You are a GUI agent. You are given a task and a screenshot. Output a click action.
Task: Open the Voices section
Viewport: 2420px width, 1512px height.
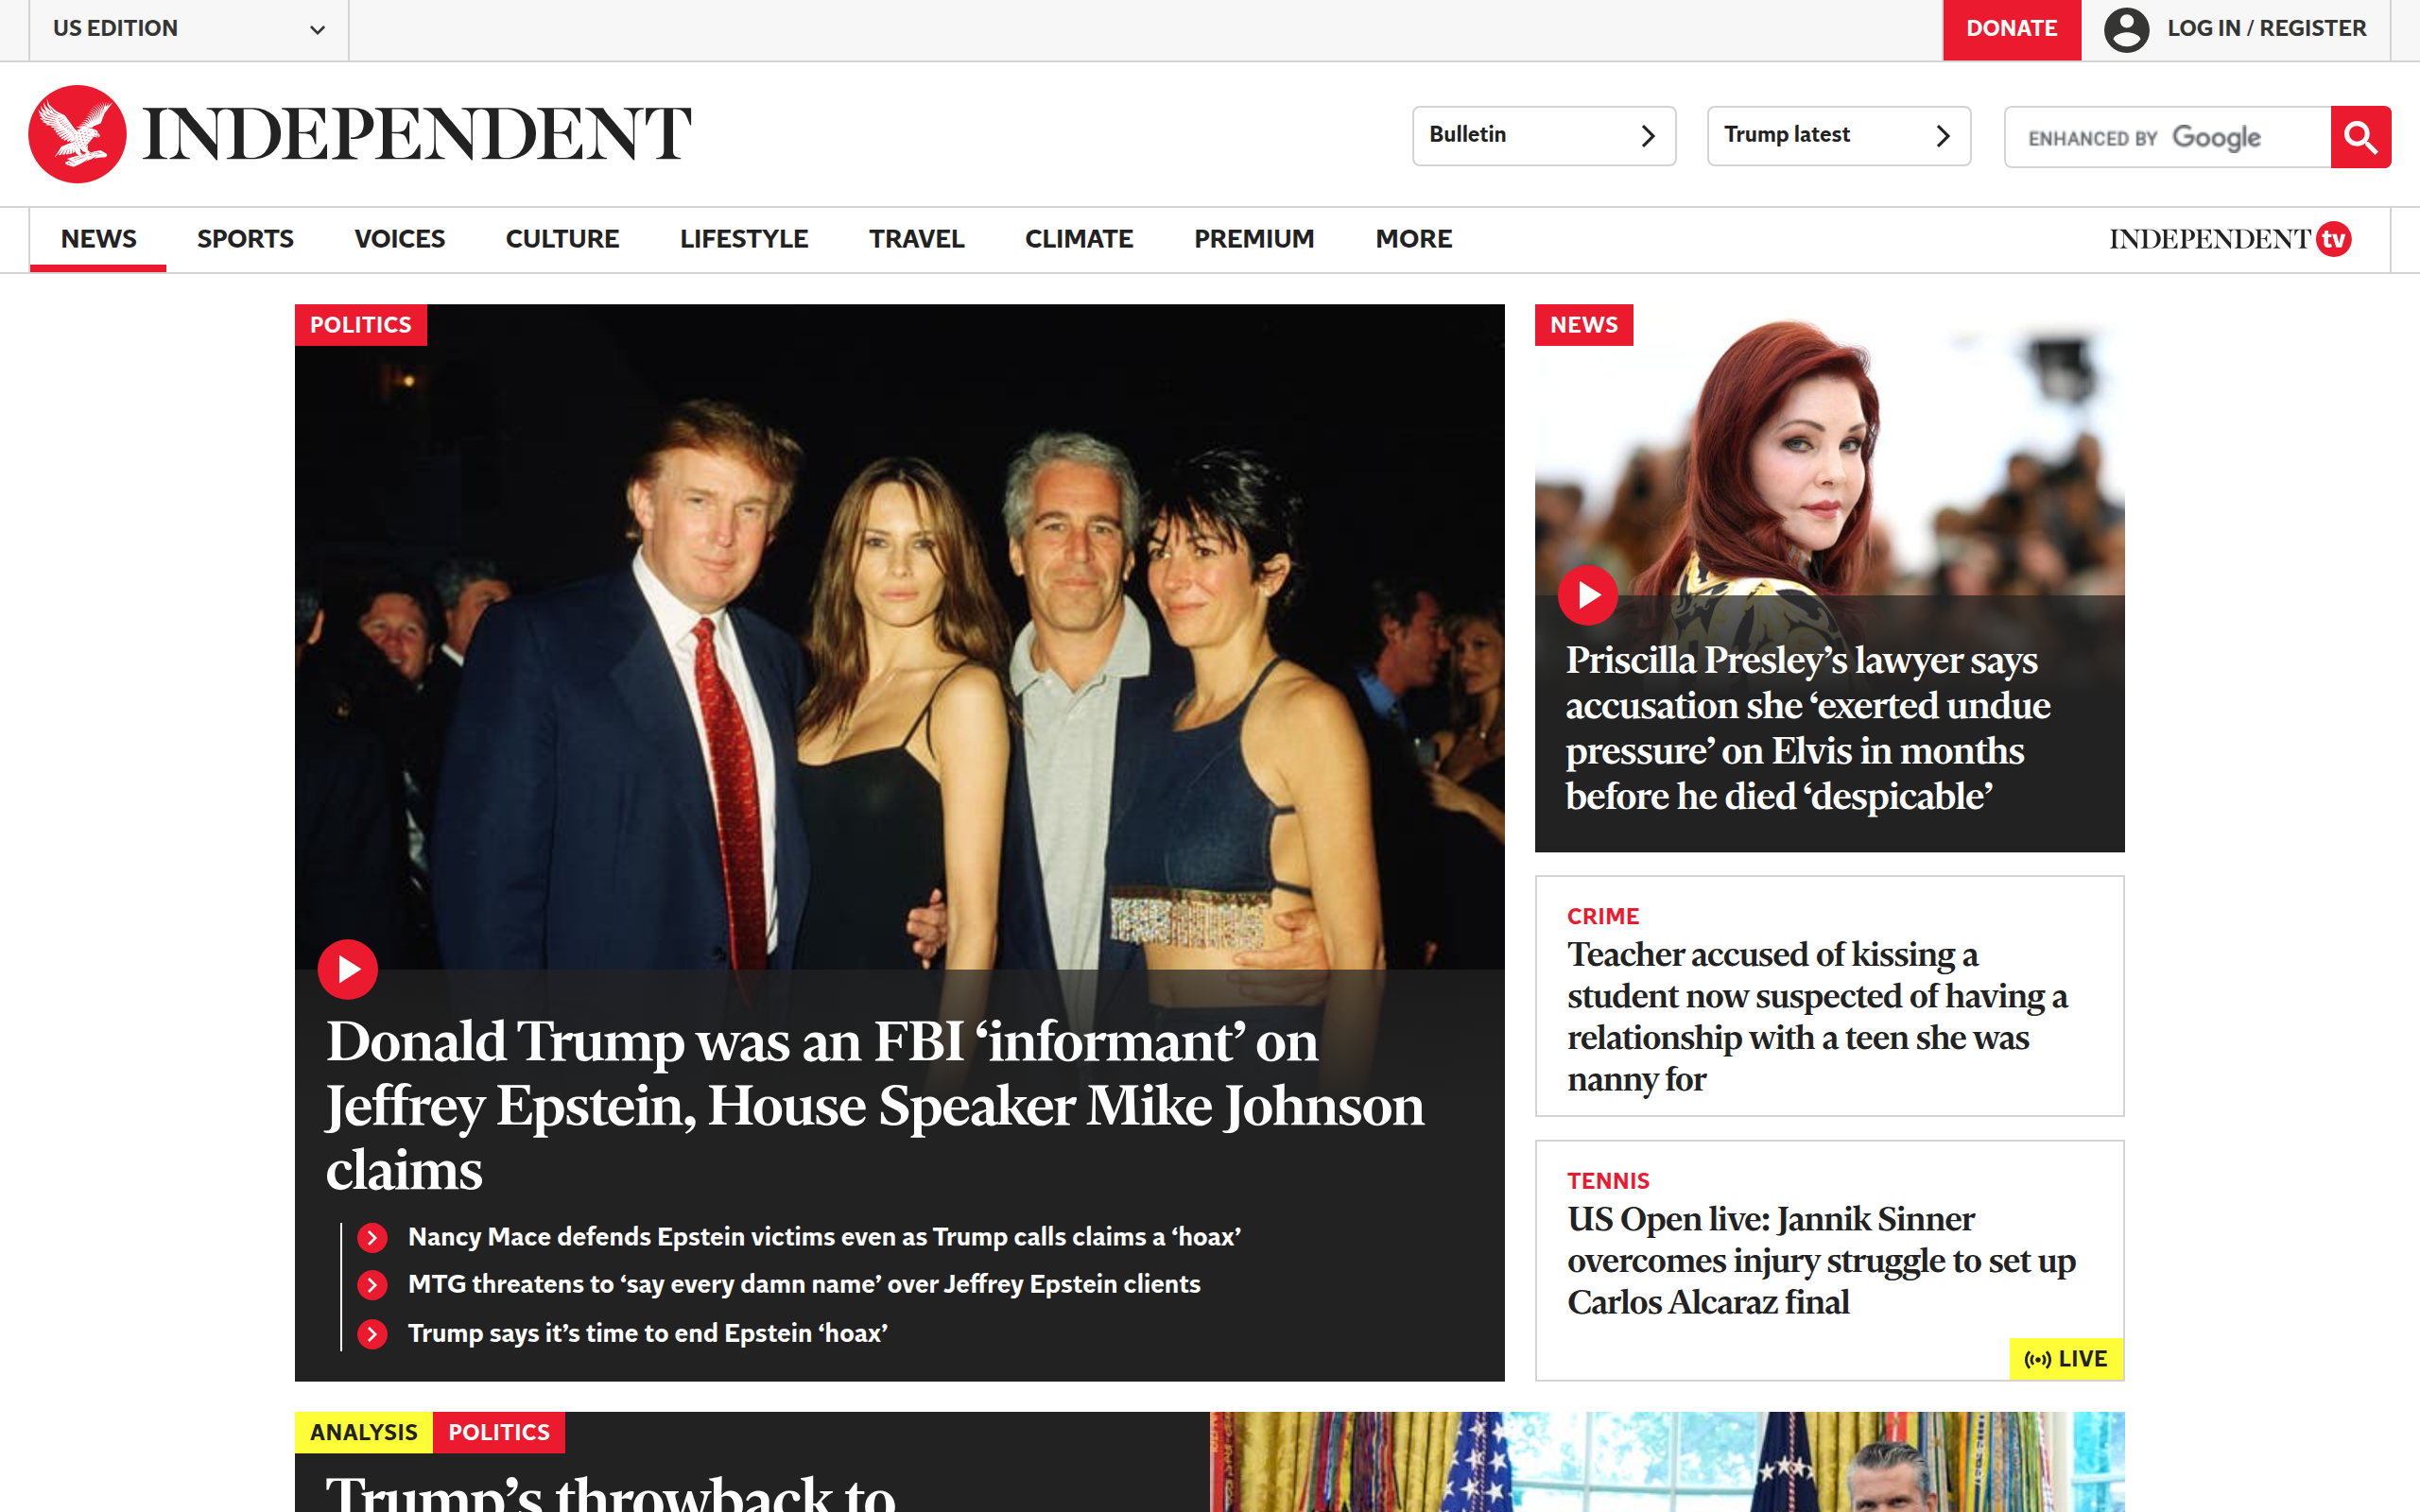tap(399, 239)
